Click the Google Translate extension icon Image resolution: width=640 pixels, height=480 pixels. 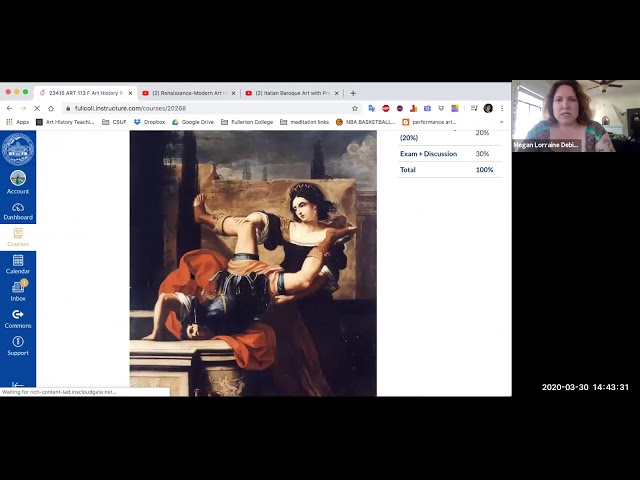(x=371, y=108)
